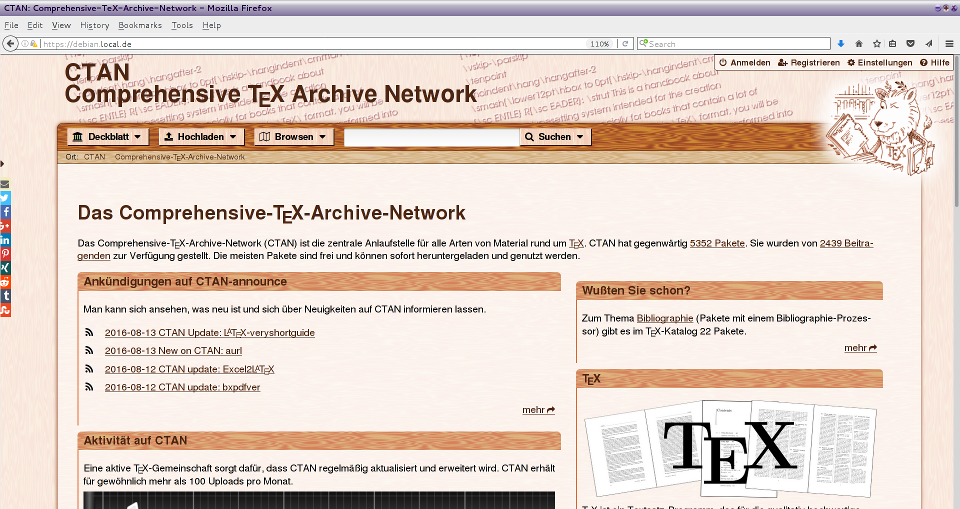Share page on StumbleUpon sidebar icon
Image resolution: width=960 pixels, height=509 pixels.
5,310
